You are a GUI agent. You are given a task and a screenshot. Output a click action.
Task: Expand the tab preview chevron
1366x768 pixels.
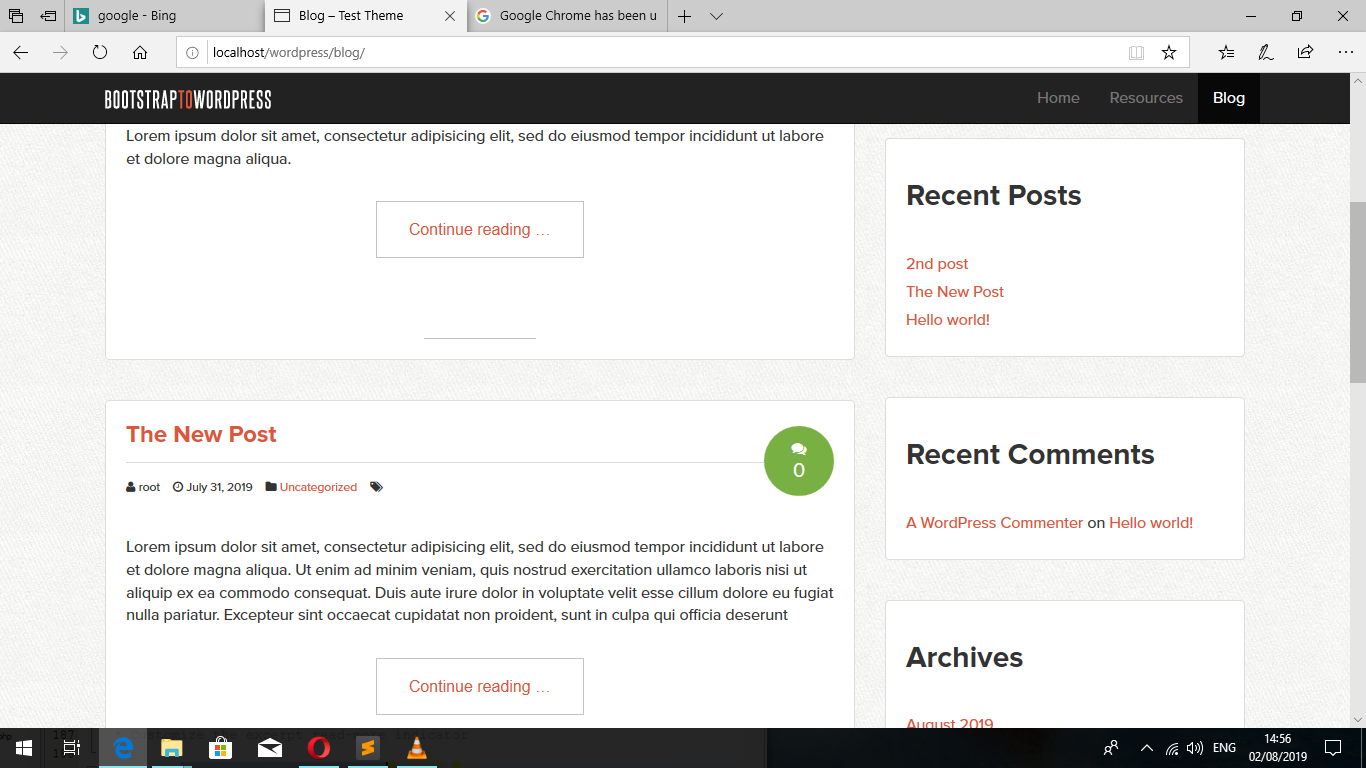716,16
